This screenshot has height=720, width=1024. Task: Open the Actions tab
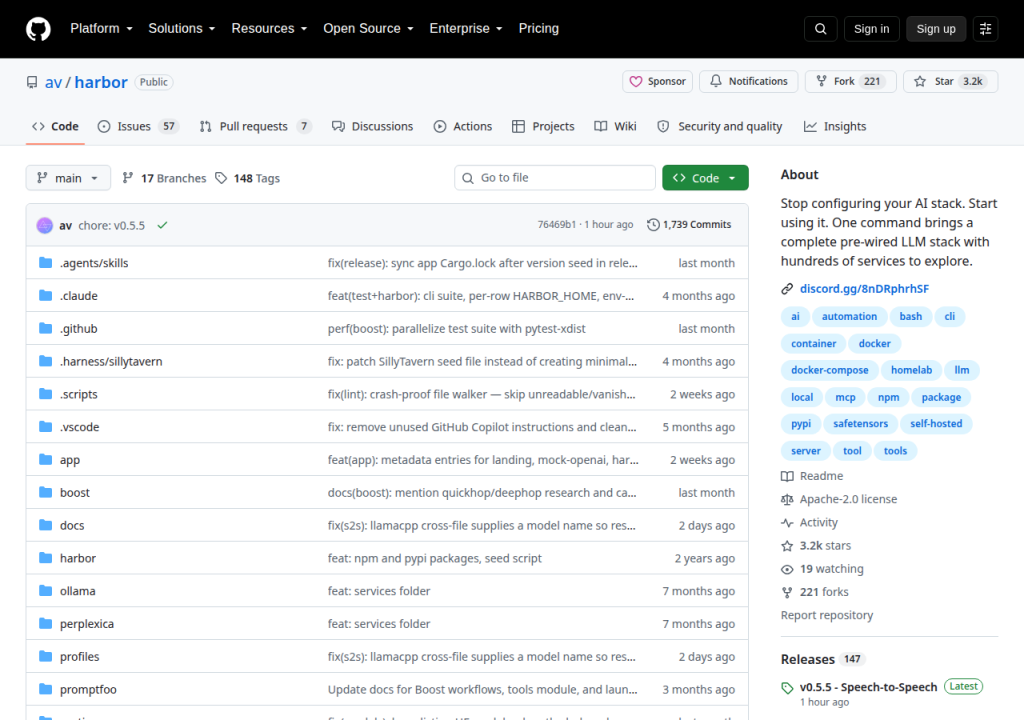click(463, 126)
